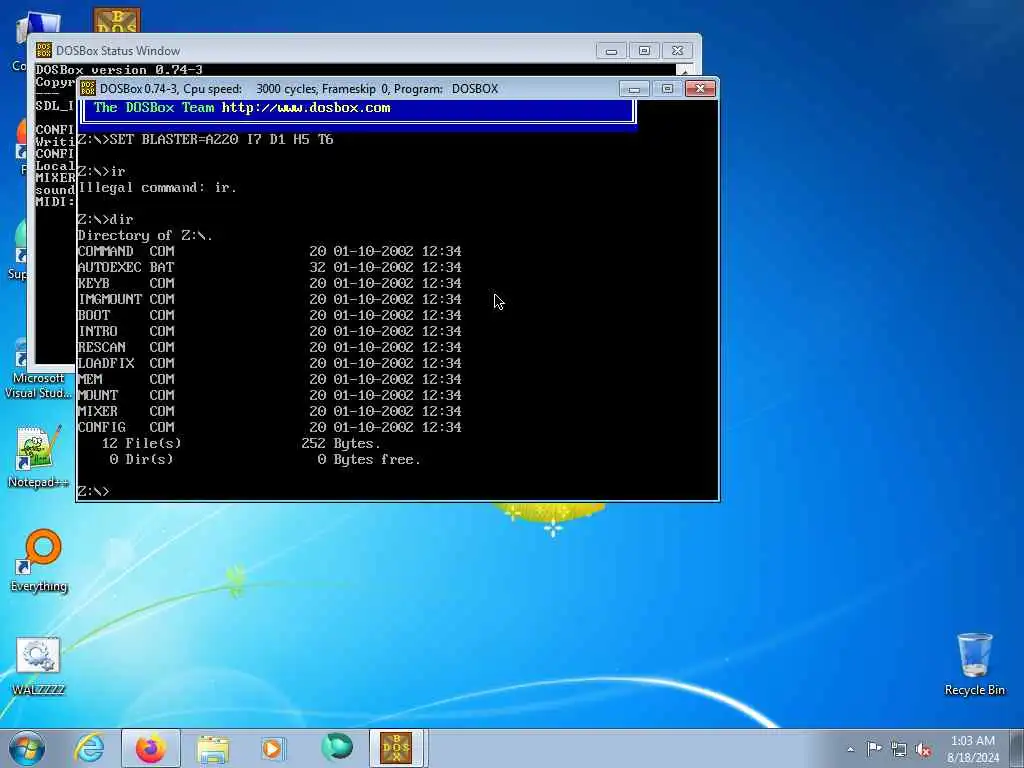Click the DOSBox Status Window title icon
Viewport: 1024px width, 768px height.
[x=44, y=50]
